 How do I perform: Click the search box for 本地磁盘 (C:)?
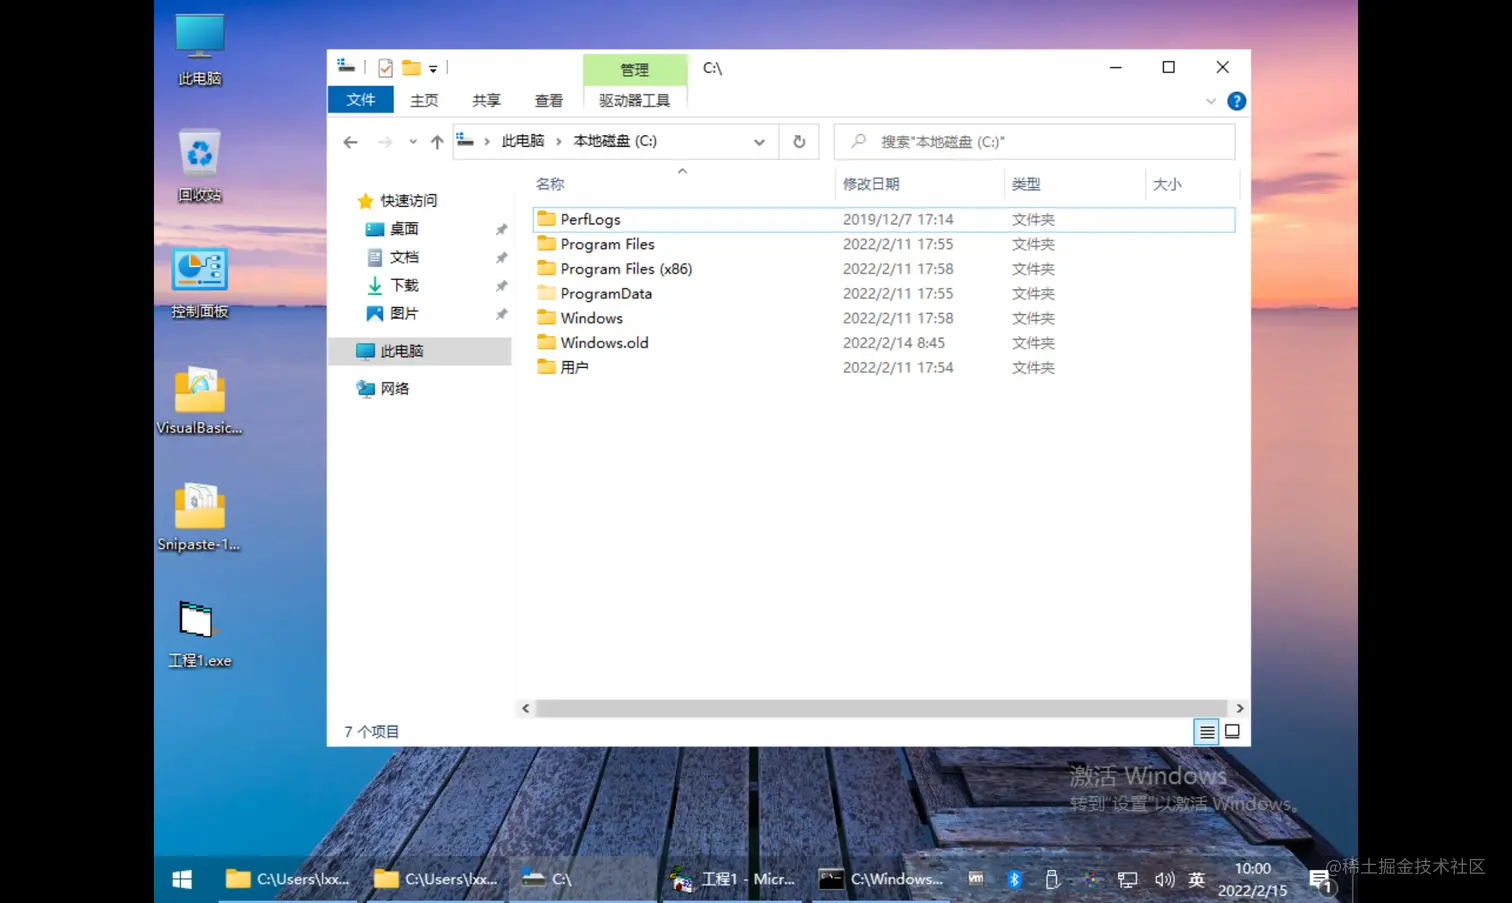tap(1034, 142)
